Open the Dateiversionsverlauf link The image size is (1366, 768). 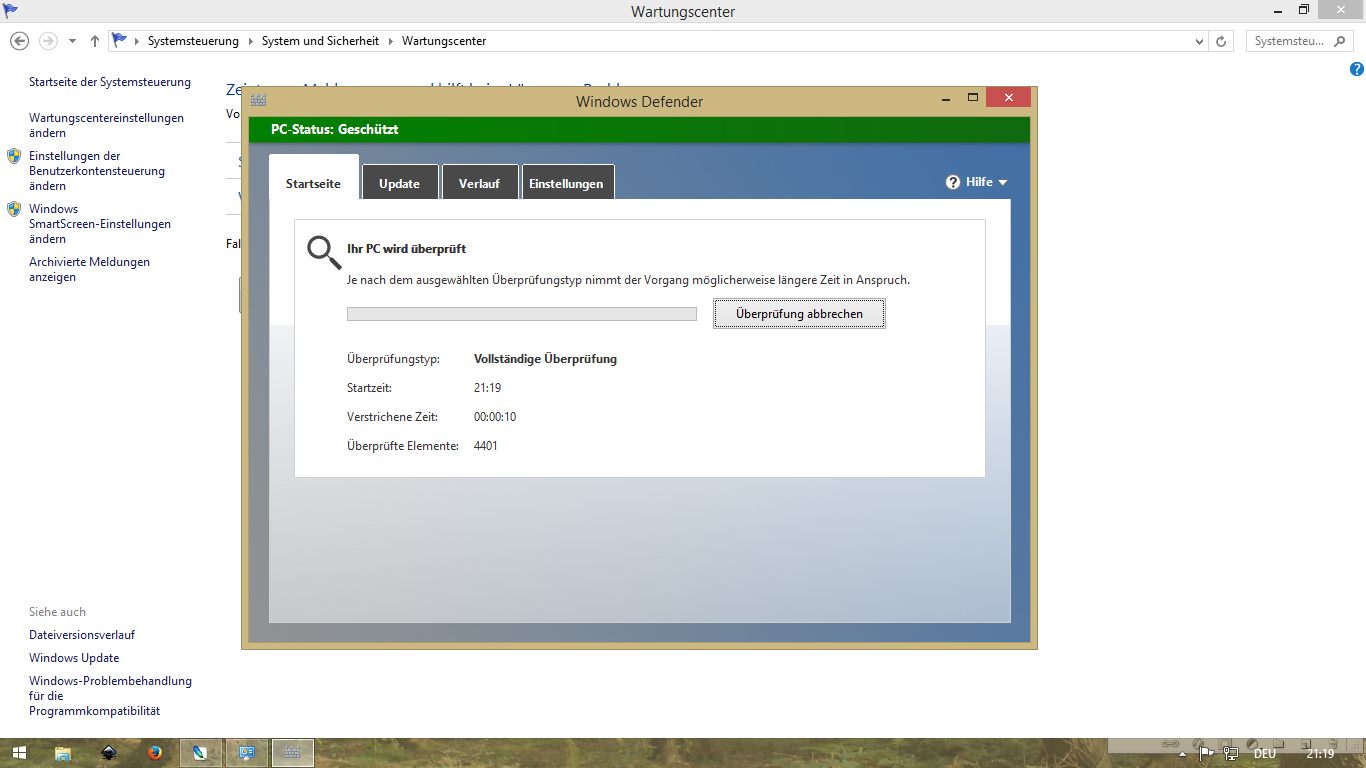coord(82,635)
